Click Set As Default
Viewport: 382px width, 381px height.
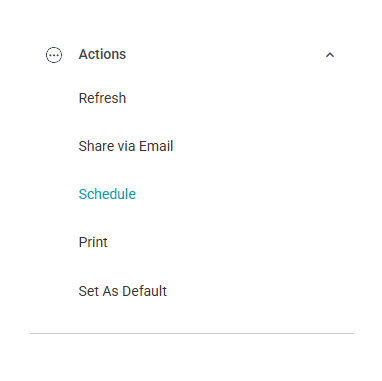123,291
